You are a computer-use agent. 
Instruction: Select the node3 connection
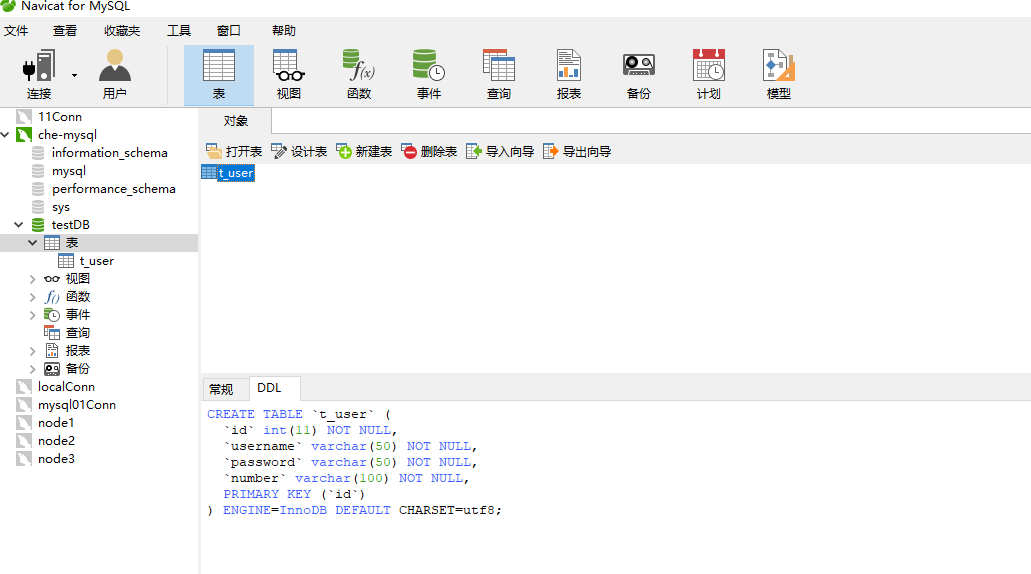point(56,459)
